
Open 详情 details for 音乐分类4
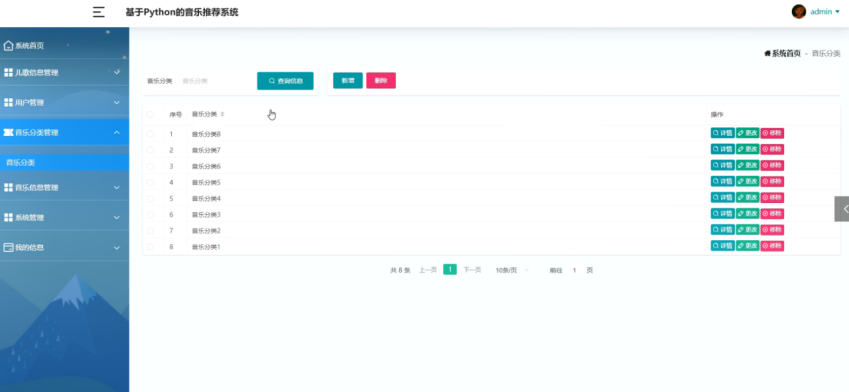click(x=722, y=198)
